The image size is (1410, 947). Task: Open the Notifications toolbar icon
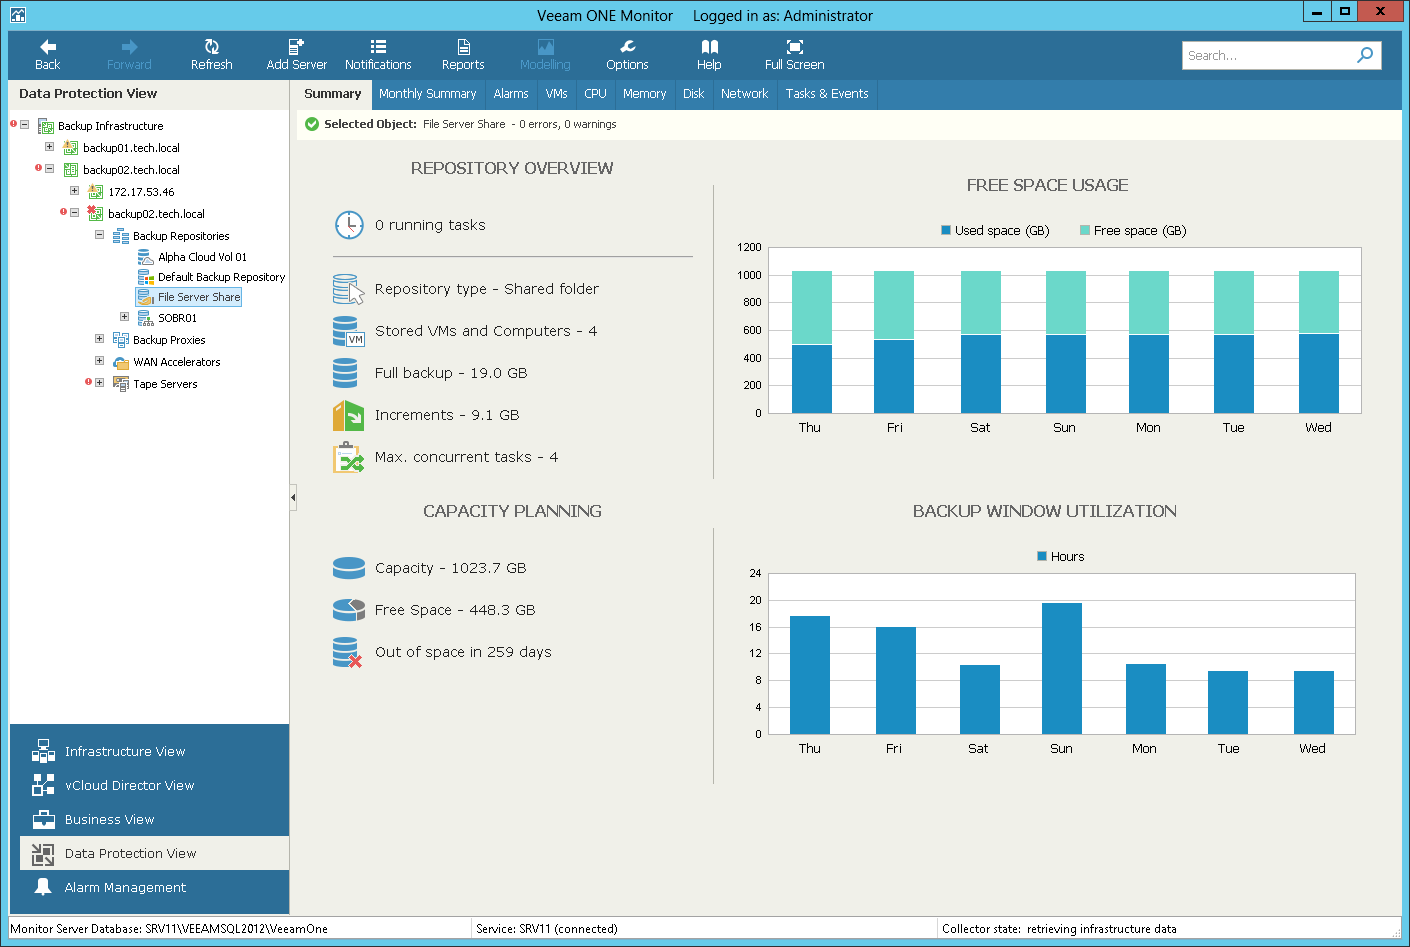378,47
